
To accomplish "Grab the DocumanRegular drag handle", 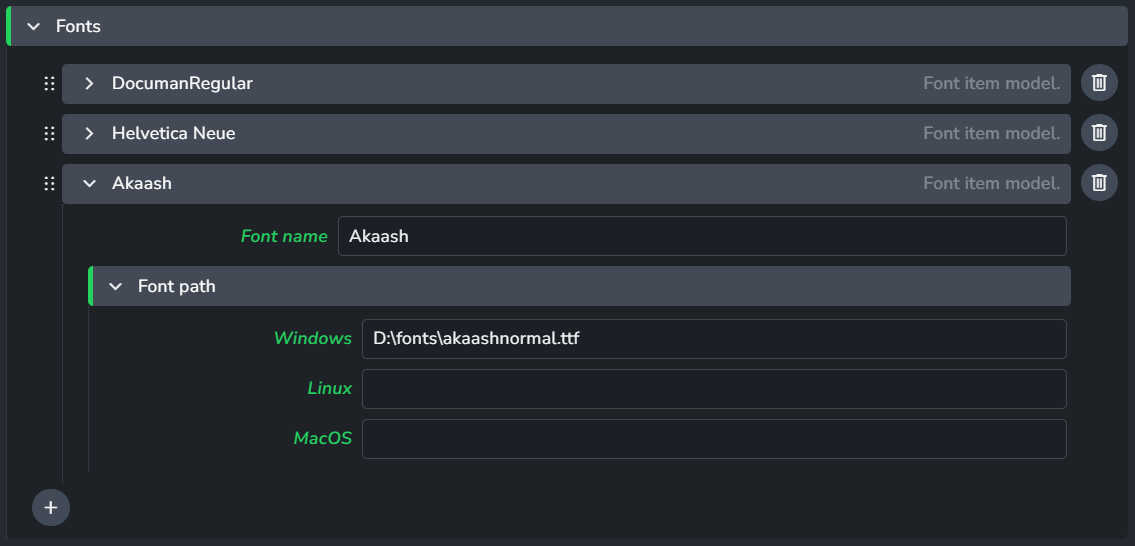I will tap(49, 84).
